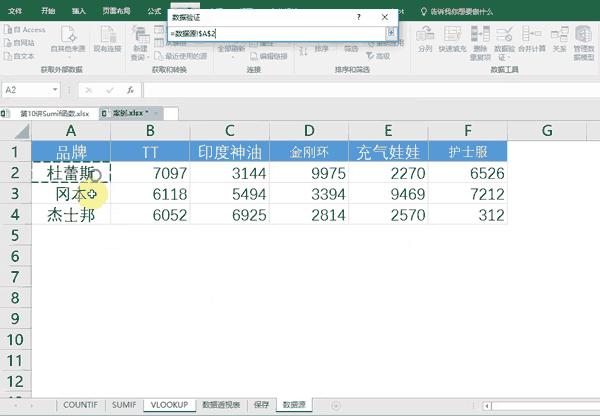Click the range input =数据源!$A$2
The image size is (600, 416).
277,34
